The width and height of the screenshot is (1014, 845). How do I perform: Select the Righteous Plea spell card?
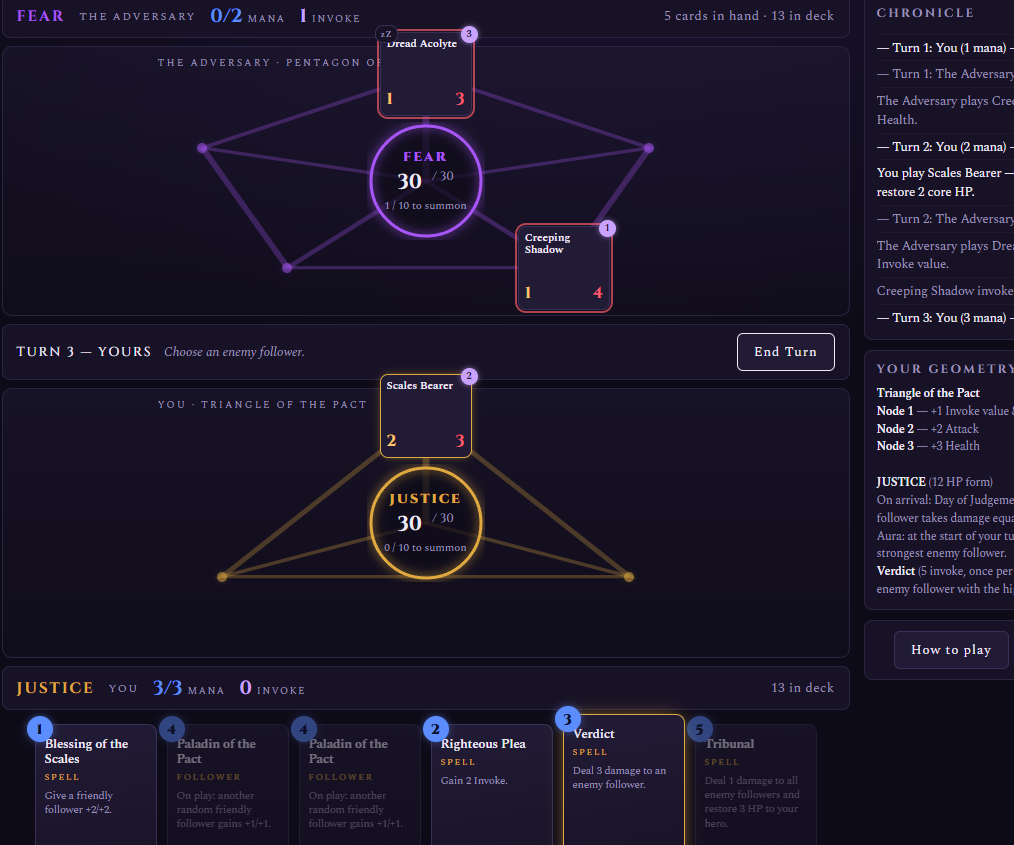tap(491, 784)
